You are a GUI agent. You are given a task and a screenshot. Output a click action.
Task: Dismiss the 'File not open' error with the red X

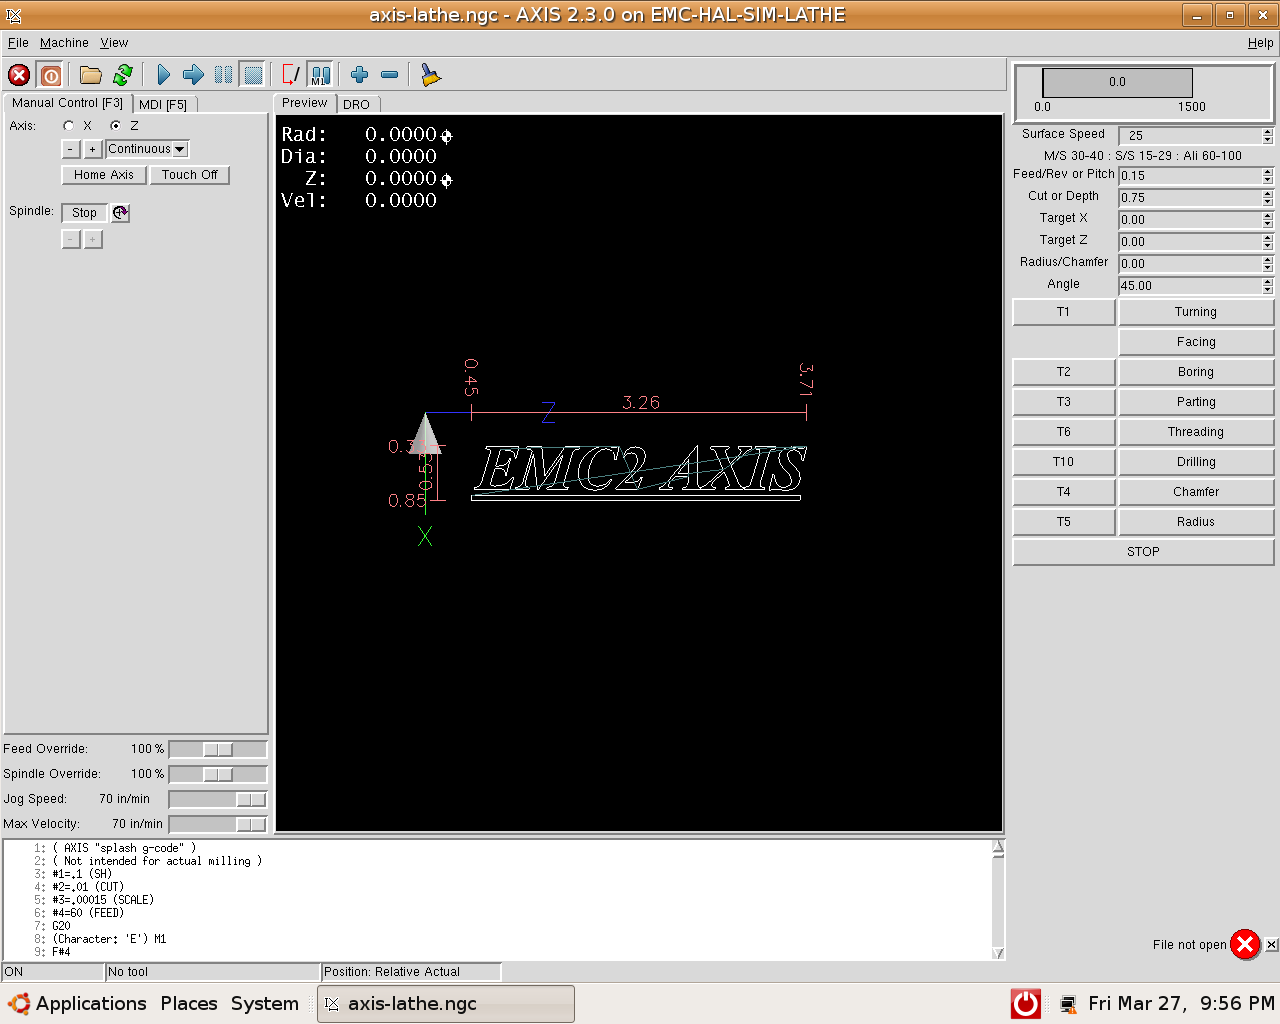coord(1245,944)
